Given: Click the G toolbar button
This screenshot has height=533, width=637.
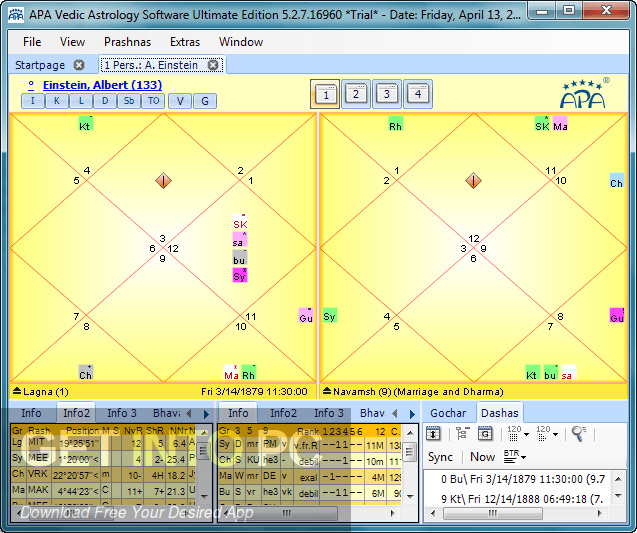Looking at the screenshot, I should tap(205, 101).
